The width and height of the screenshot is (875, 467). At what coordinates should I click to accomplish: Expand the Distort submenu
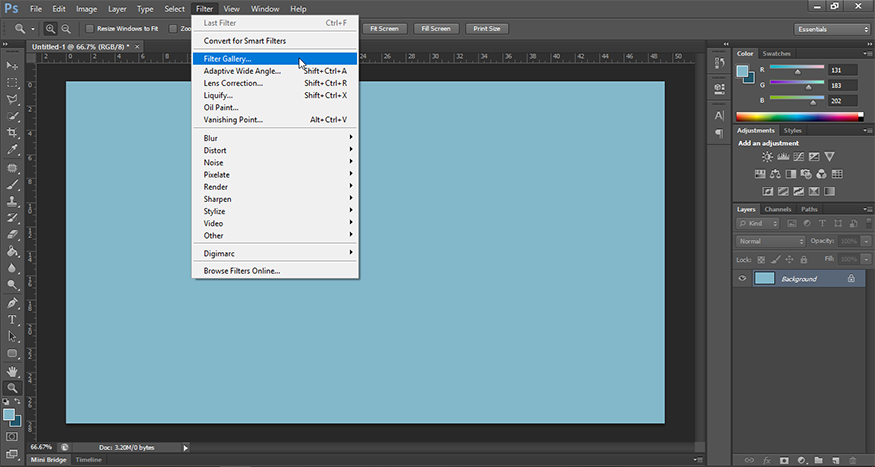275,150
